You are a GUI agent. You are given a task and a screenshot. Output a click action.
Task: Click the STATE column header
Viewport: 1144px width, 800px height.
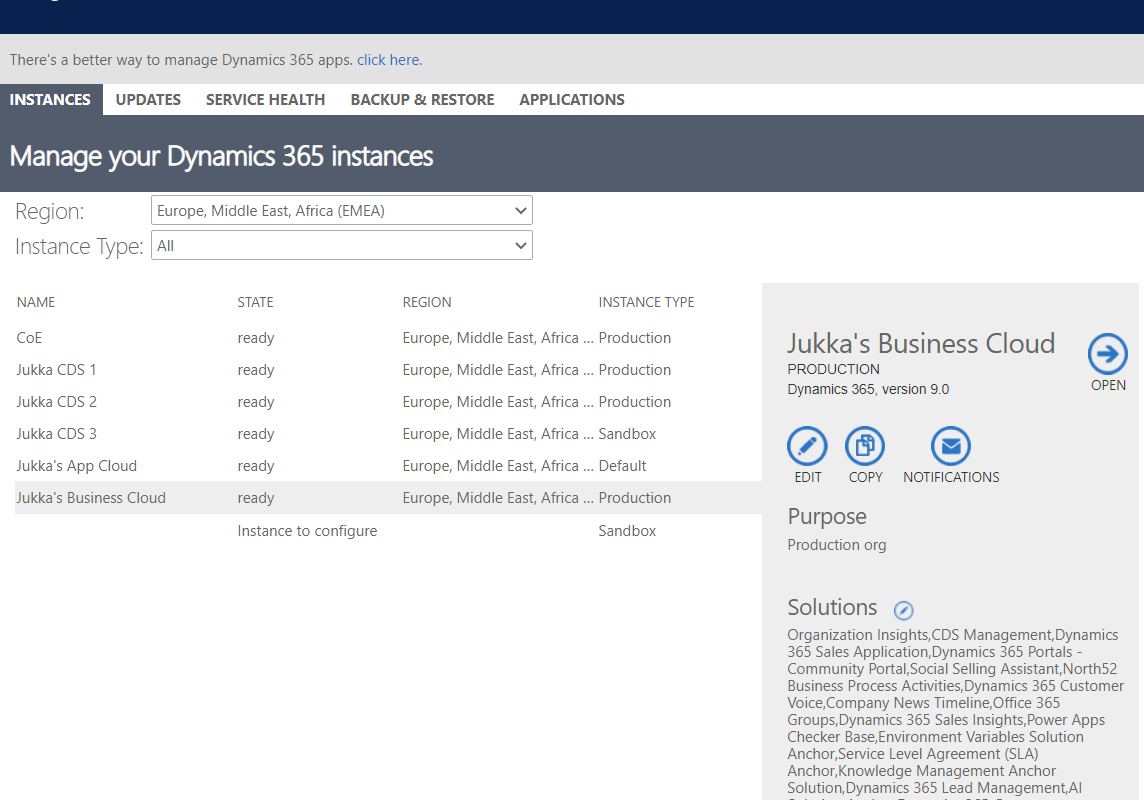coord(255,302)
